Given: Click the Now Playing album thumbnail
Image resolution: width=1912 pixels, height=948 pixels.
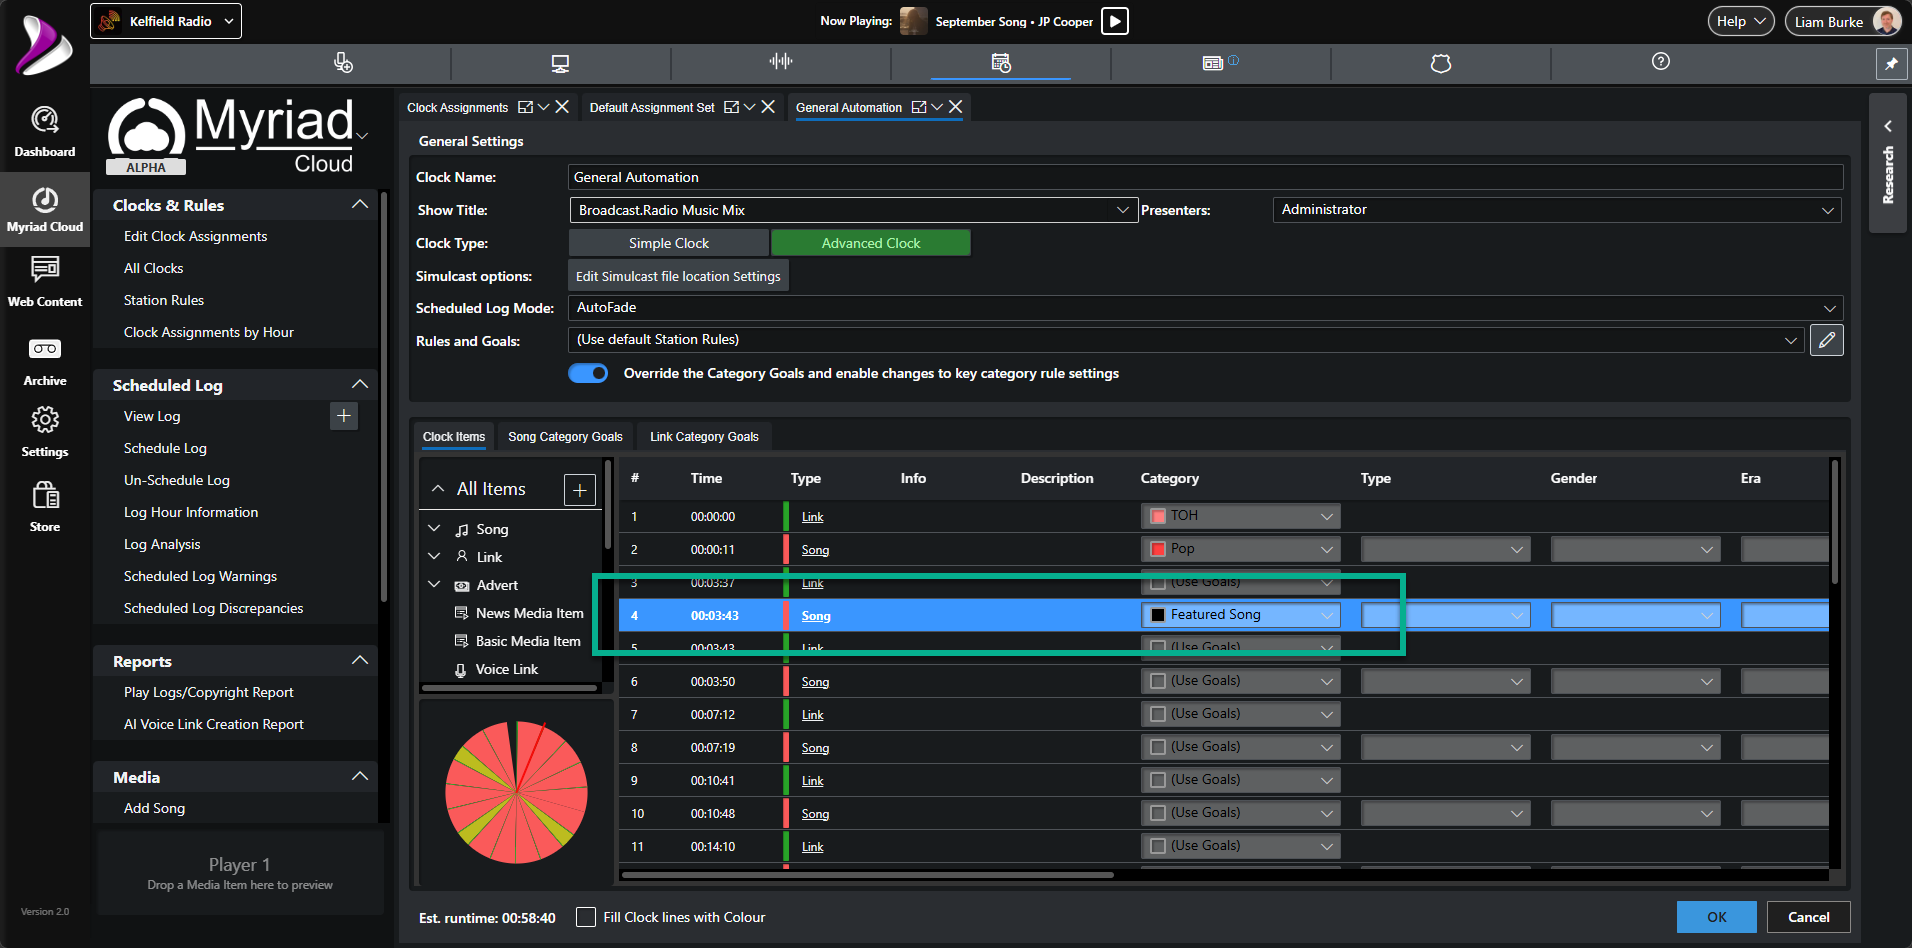Looking at the screenshot, I should point(914,21).
